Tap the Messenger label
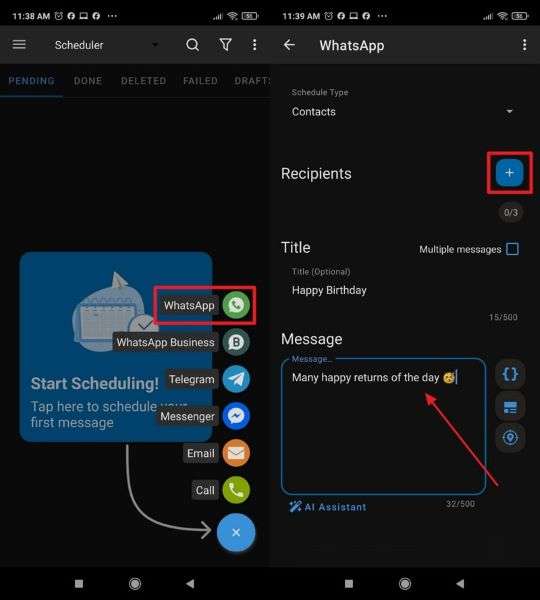The width and height of the screenshot is (540, 600). [x=187, y=416]
